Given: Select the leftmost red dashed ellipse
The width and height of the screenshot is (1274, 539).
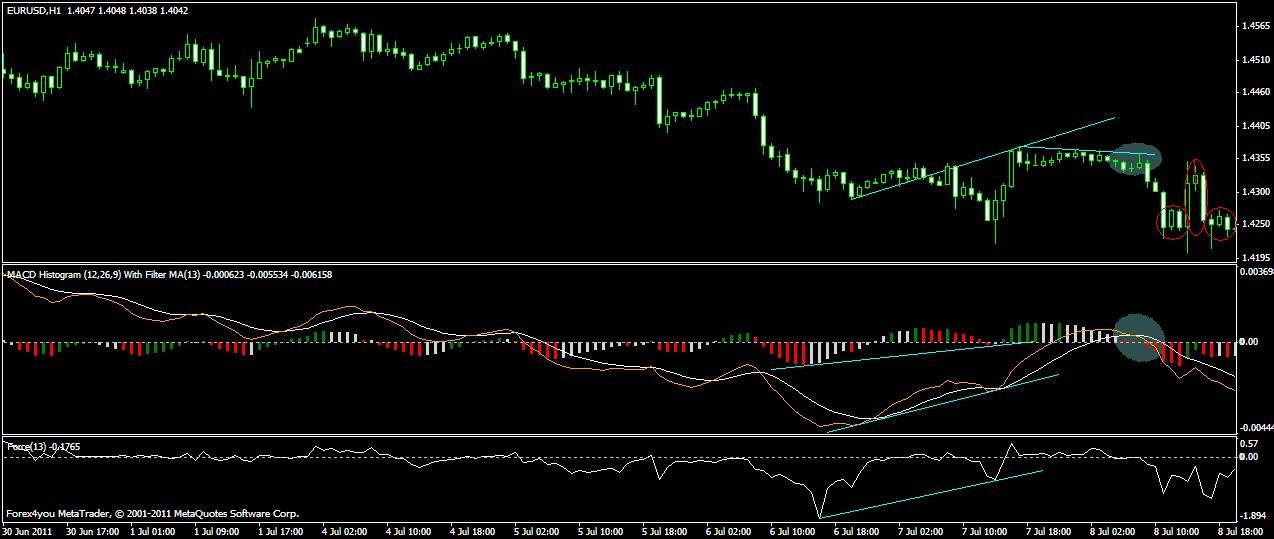Looking at the screenshot, I should 1171,221.
